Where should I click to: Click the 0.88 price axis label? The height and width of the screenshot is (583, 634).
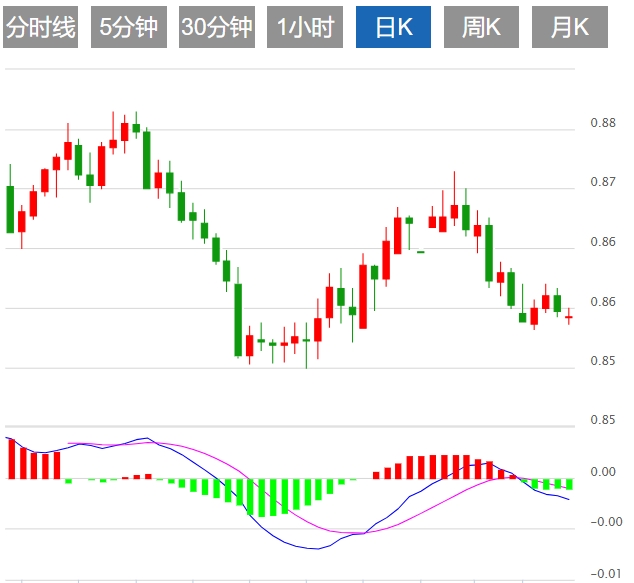pyautogui.click(x=603, y=123)
